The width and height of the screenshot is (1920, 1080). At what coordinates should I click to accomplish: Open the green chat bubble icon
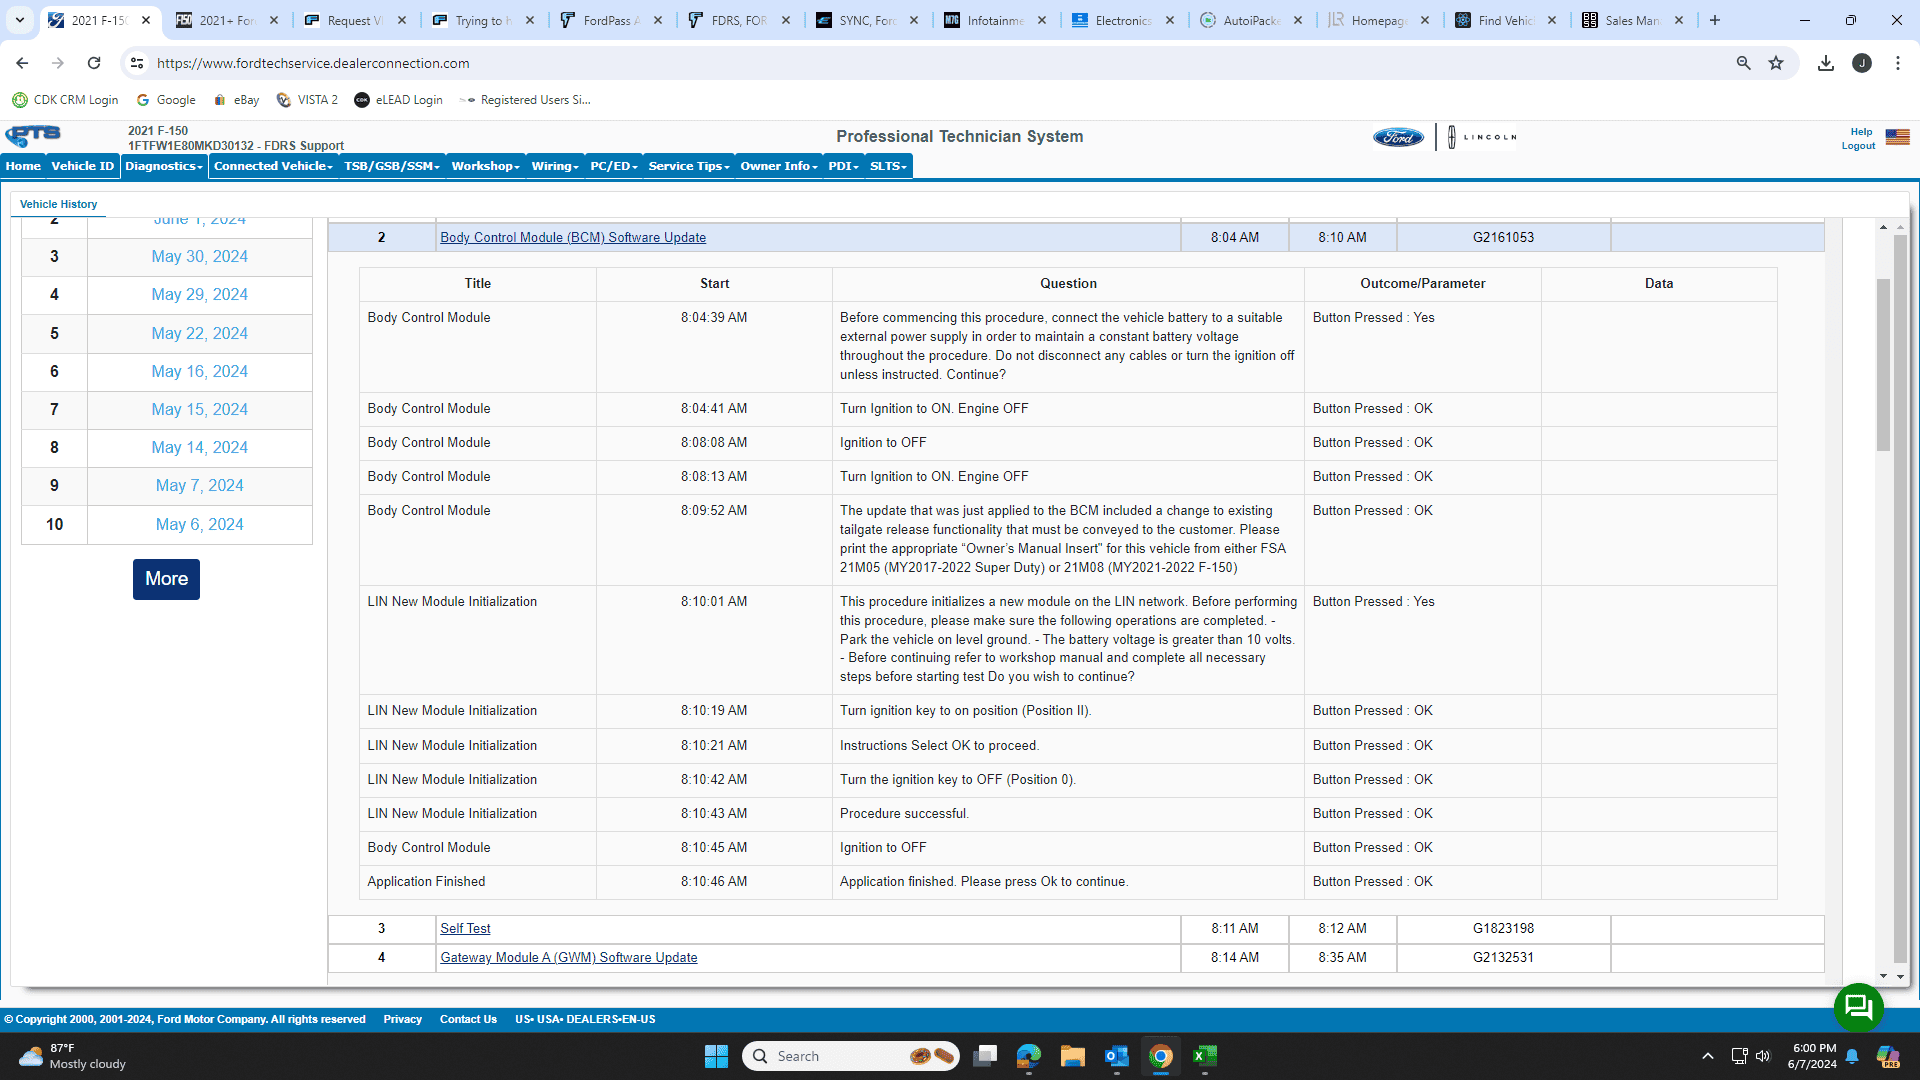(x=1858, y=1007)
